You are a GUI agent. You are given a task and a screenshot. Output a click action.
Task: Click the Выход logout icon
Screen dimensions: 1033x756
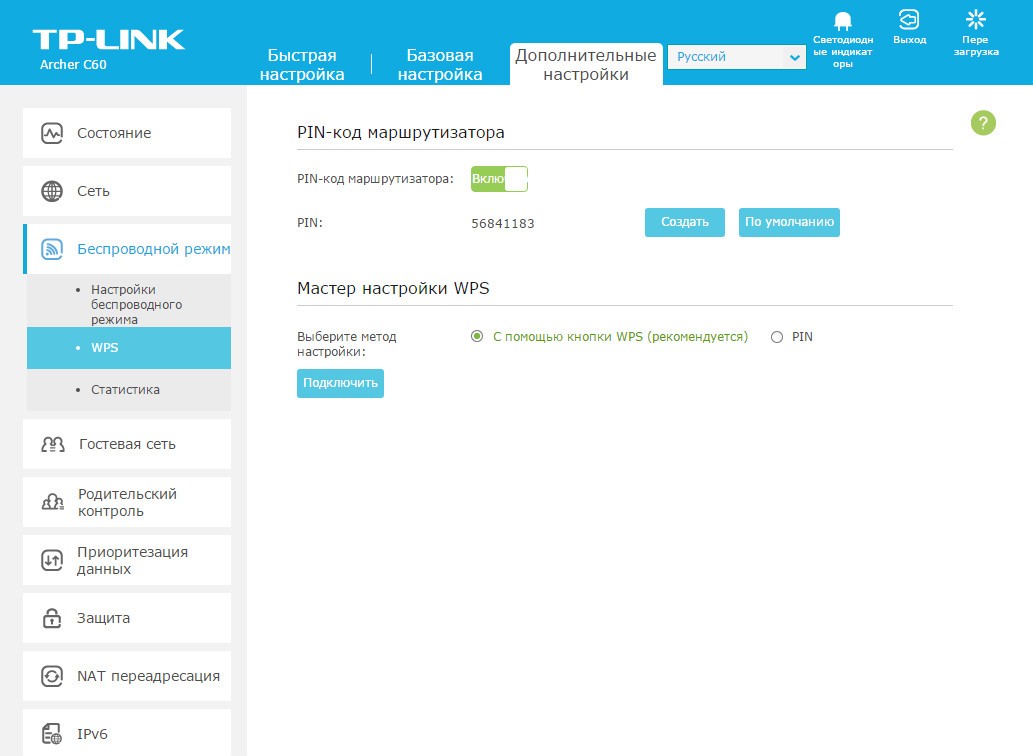pos(909,20)
